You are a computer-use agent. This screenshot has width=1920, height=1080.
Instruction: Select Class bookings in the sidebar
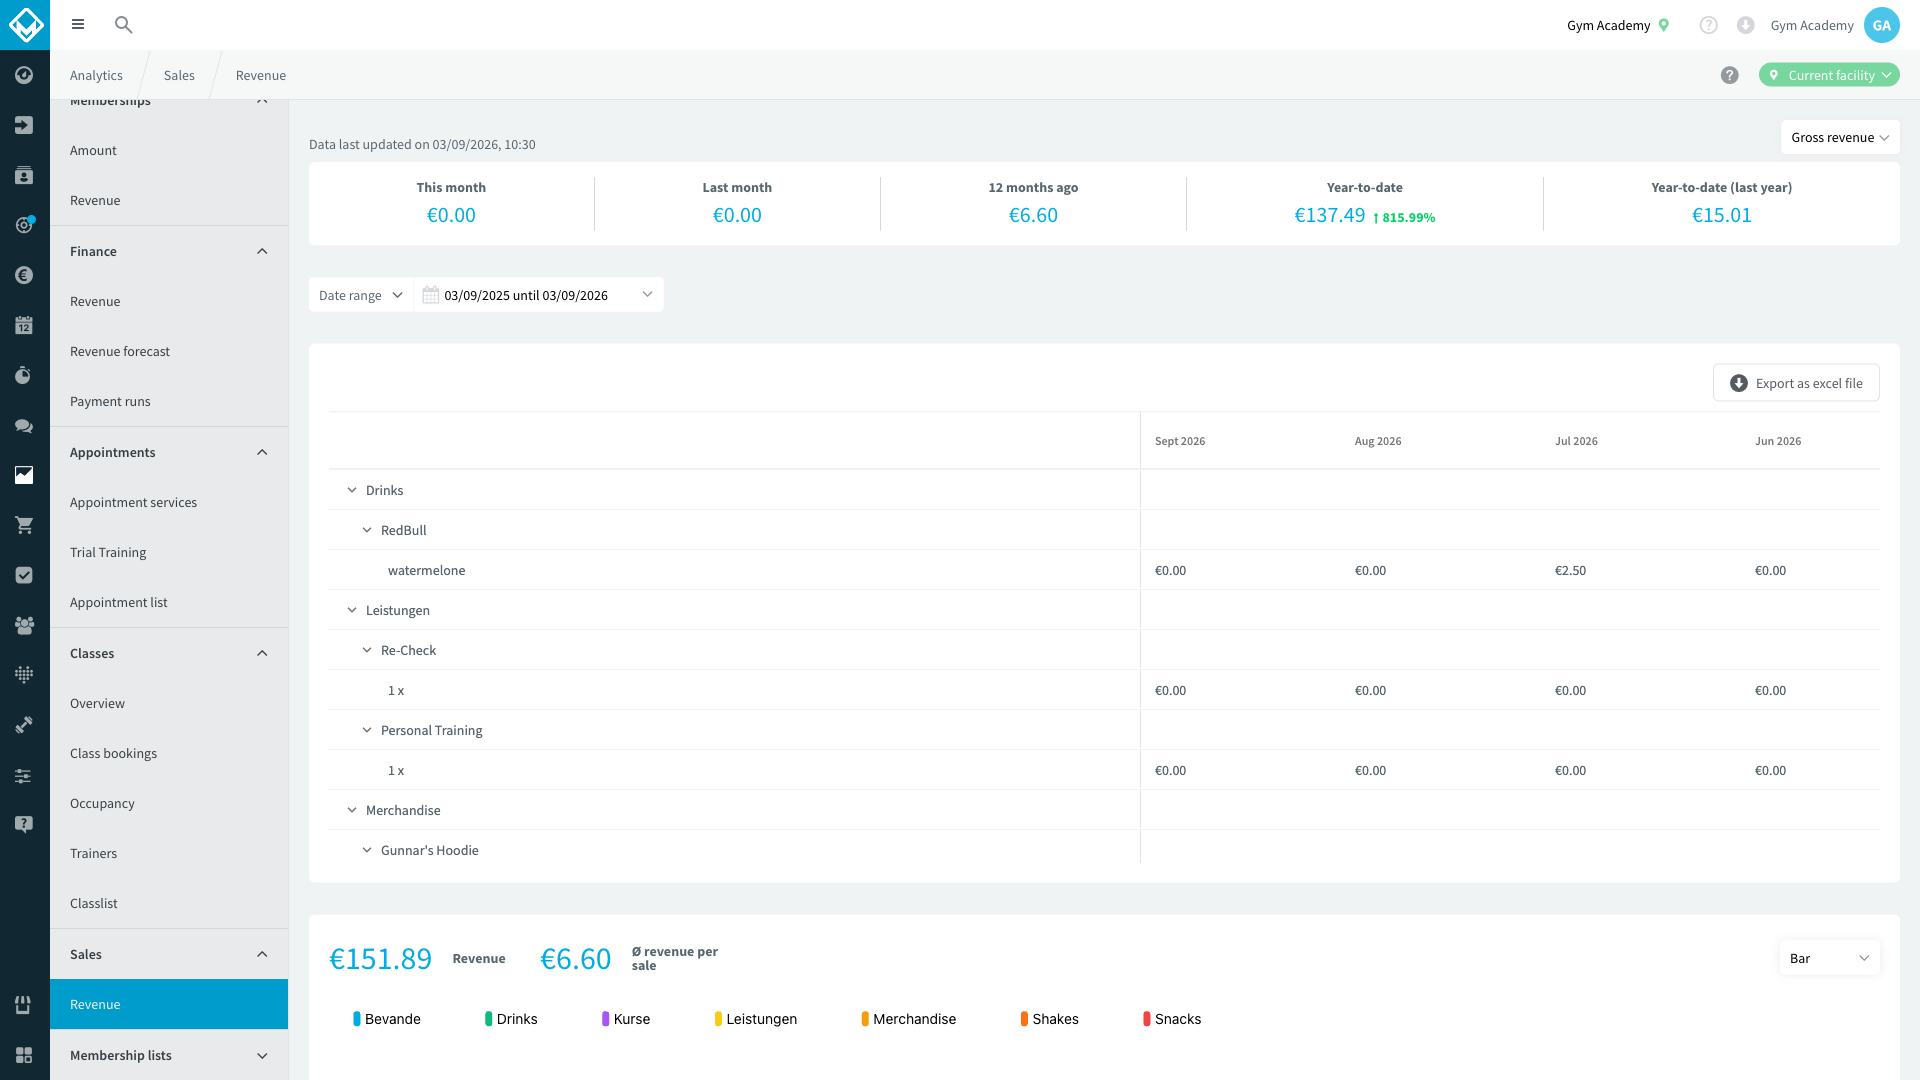(113, 754)
